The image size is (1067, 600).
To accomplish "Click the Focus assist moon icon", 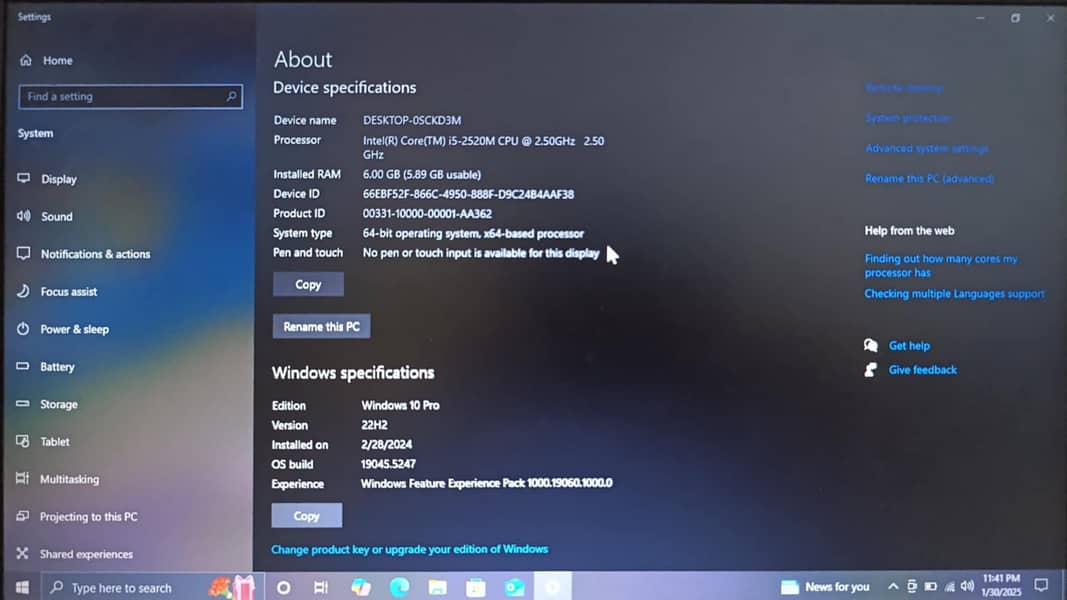I will [x=23, y=292].
